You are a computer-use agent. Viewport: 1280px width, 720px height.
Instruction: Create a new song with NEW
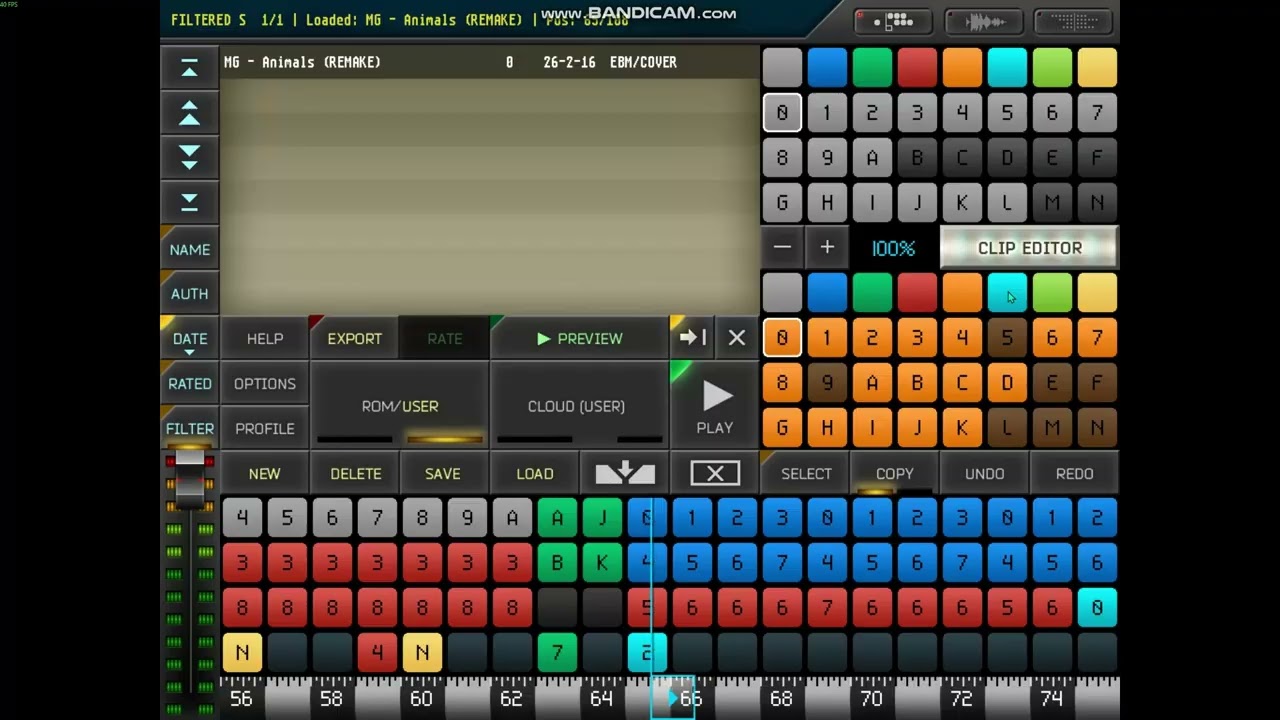[264, 473]
